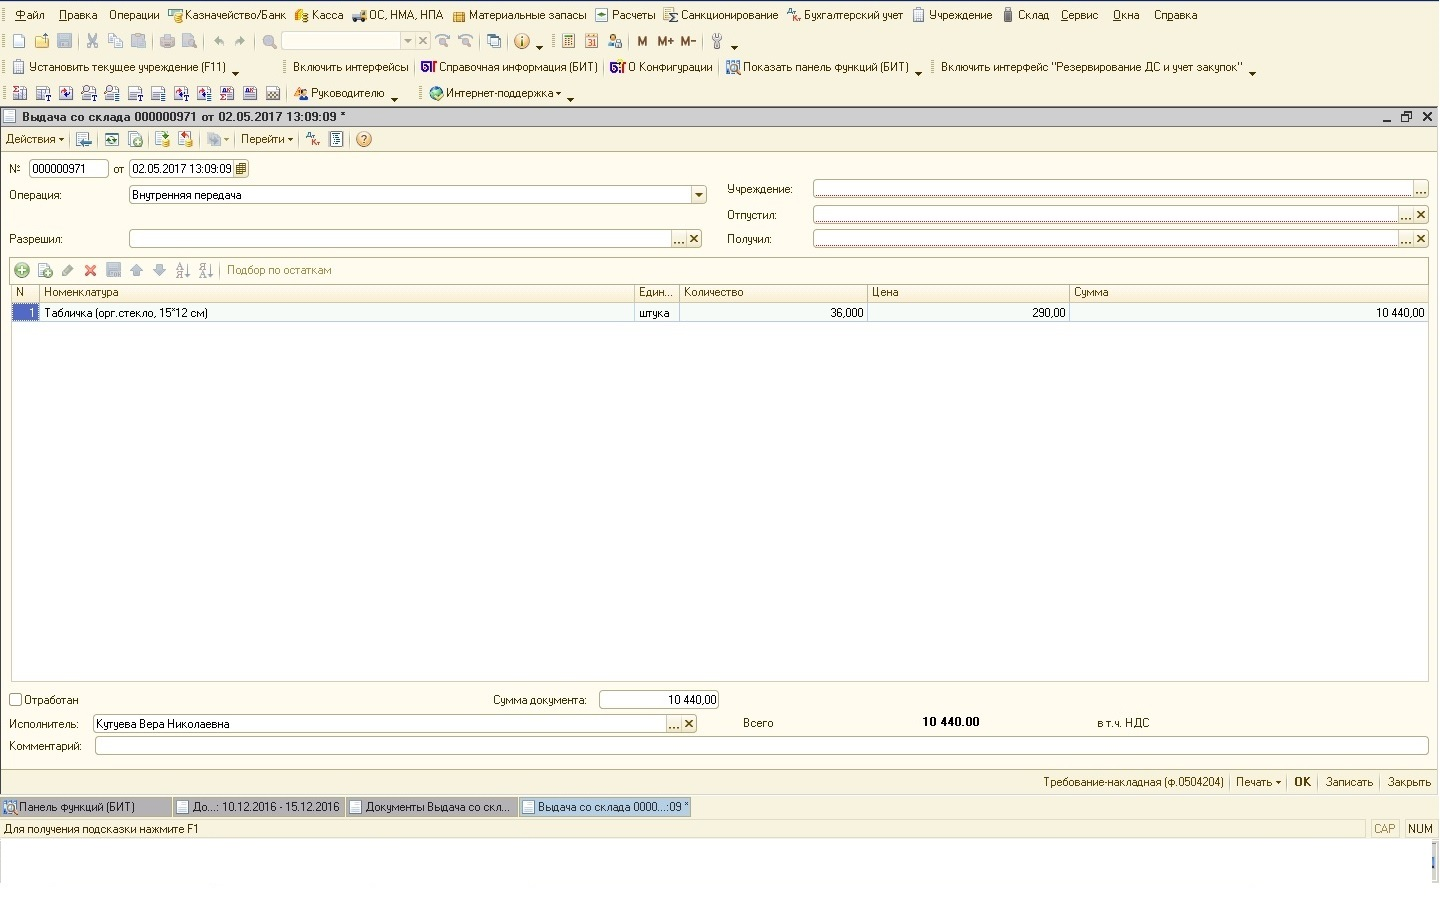Click Включить интерфейсы button
This screenshot has width=1440, height=900.
click(350, 67)
